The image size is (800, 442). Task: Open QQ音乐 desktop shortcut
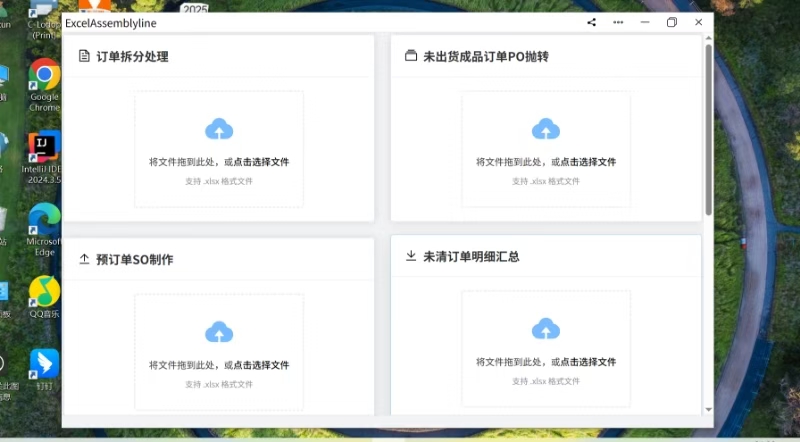(44, 298)
